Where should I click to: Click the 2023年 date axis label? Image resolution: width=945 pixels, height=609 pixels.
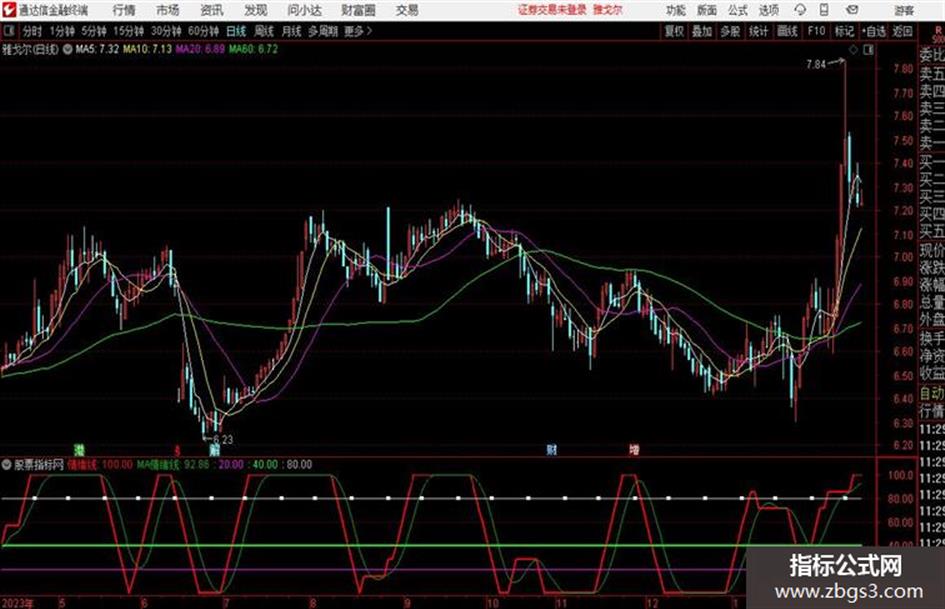coord(17,603)
